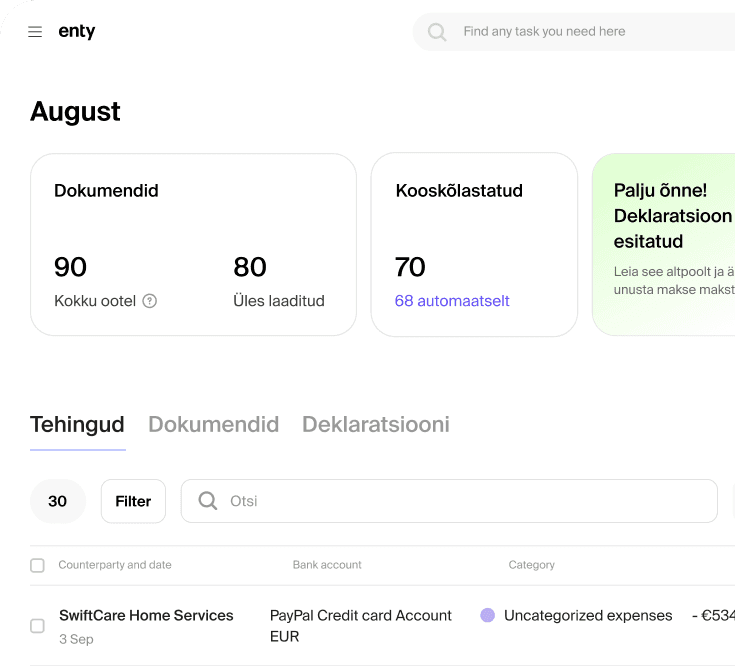Click the 'Counterparty and date' column header
735x666 pixels.
(x=115, y=565)
